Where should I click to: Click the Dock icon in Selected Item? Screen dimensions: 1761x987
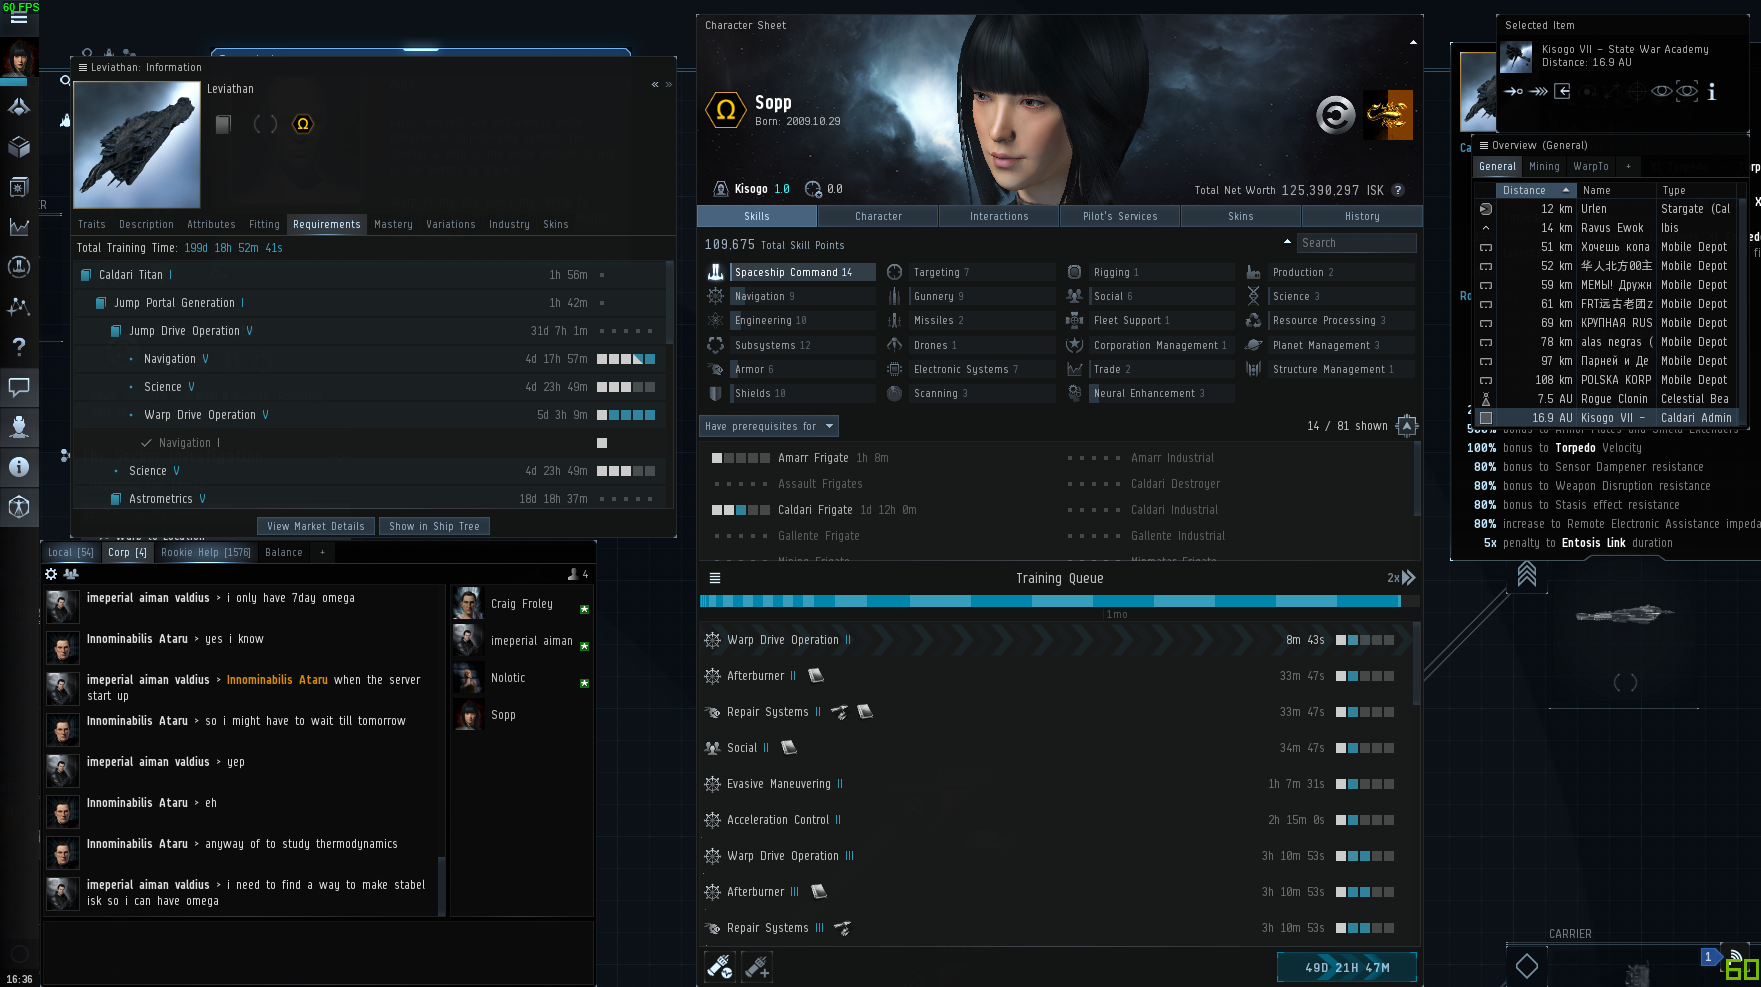click(1562, 92)
